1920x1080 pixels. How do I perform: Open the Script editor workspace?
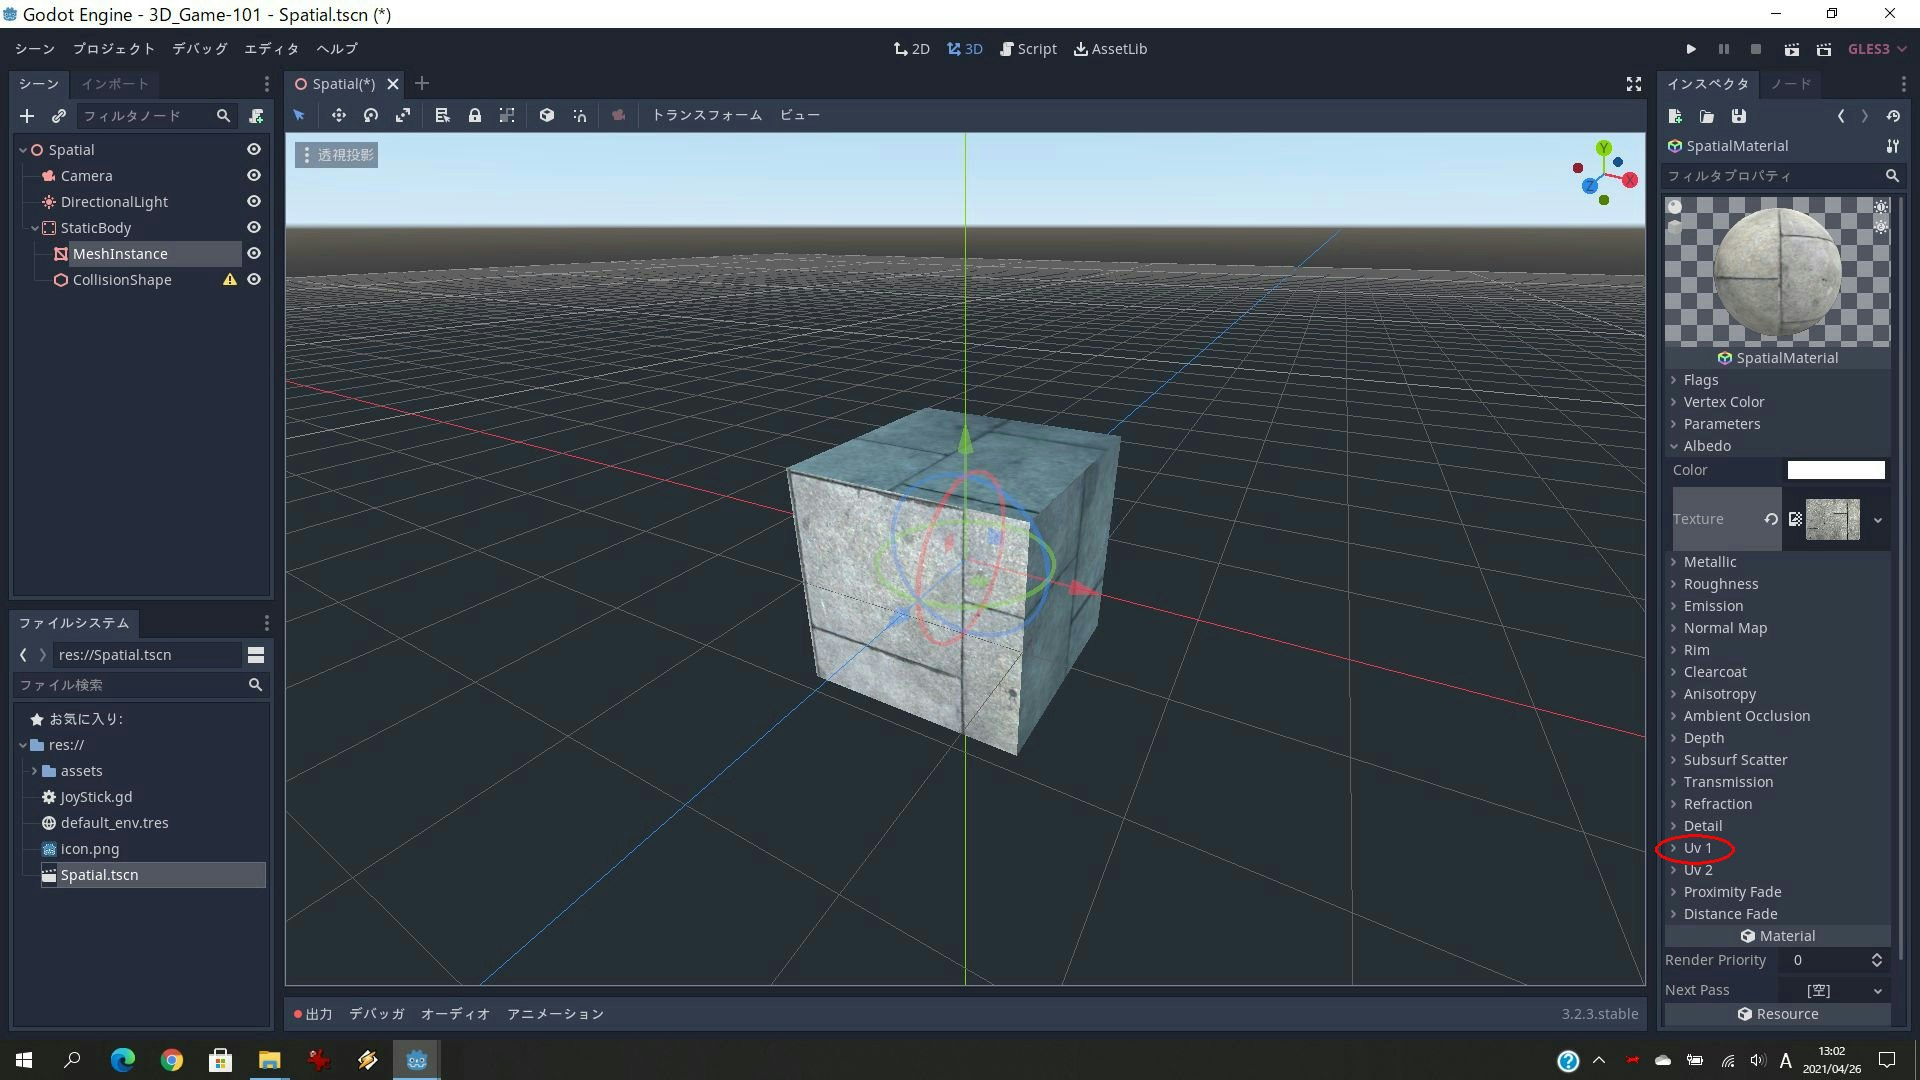[x=1028, y=48]
